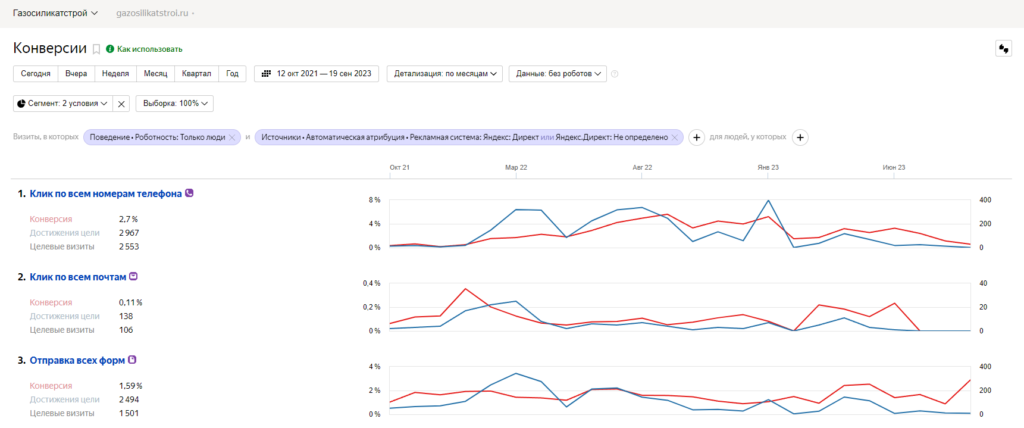Click Конверсия value 2,7 %
Screen dimensions: 1024x428
(x=128, y=220)
